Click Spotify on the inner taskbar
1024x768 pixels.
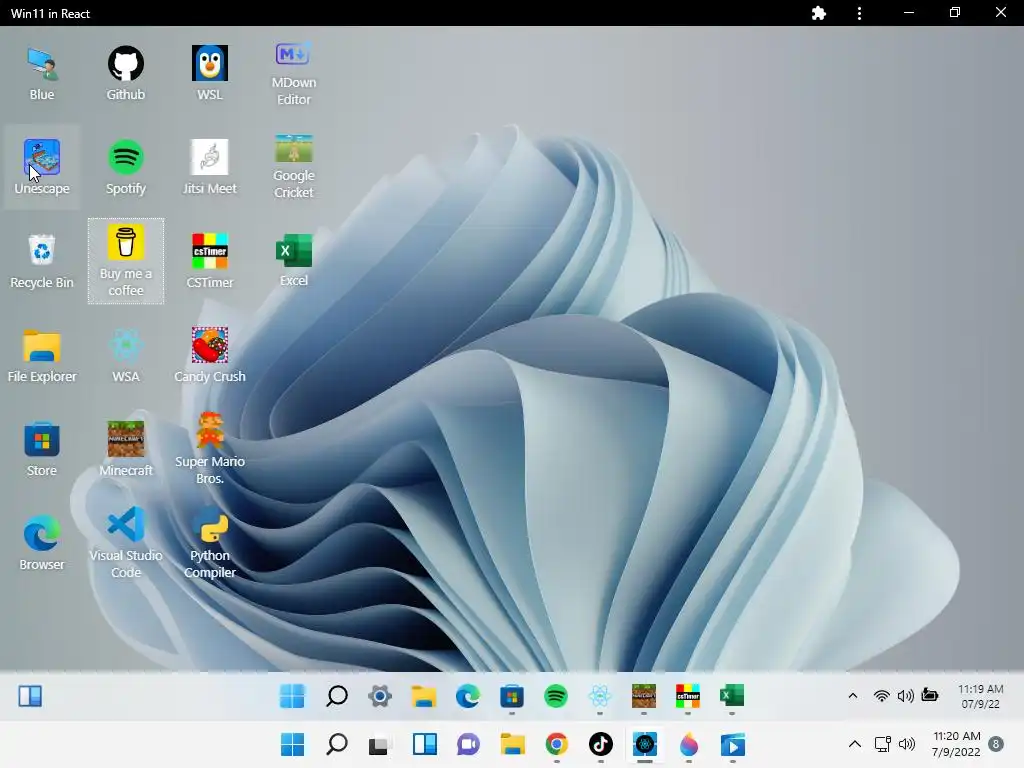[x=556, y=696]
